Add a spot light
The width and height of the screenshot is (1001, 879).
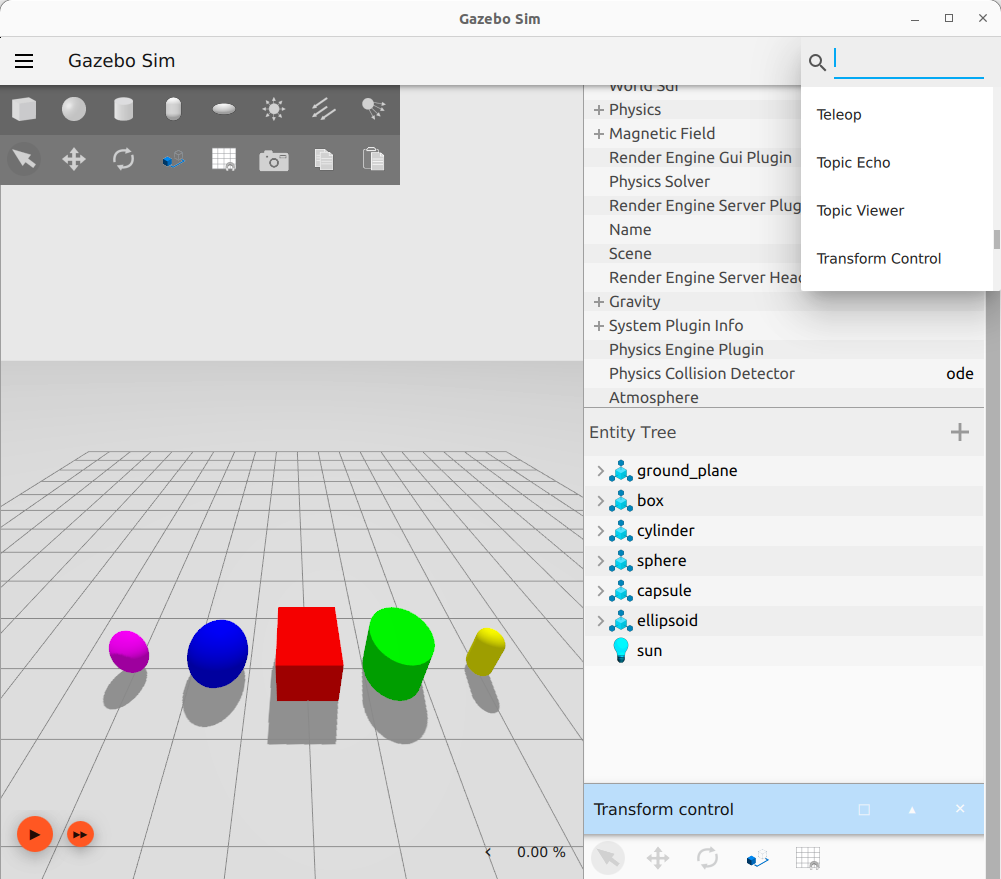point(373,109)
